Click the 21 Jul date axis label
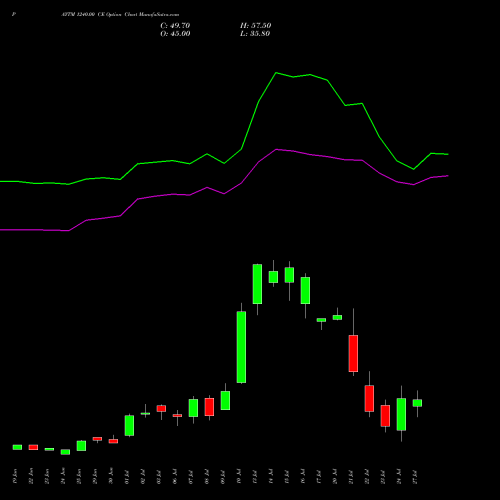 pos(351,476)
